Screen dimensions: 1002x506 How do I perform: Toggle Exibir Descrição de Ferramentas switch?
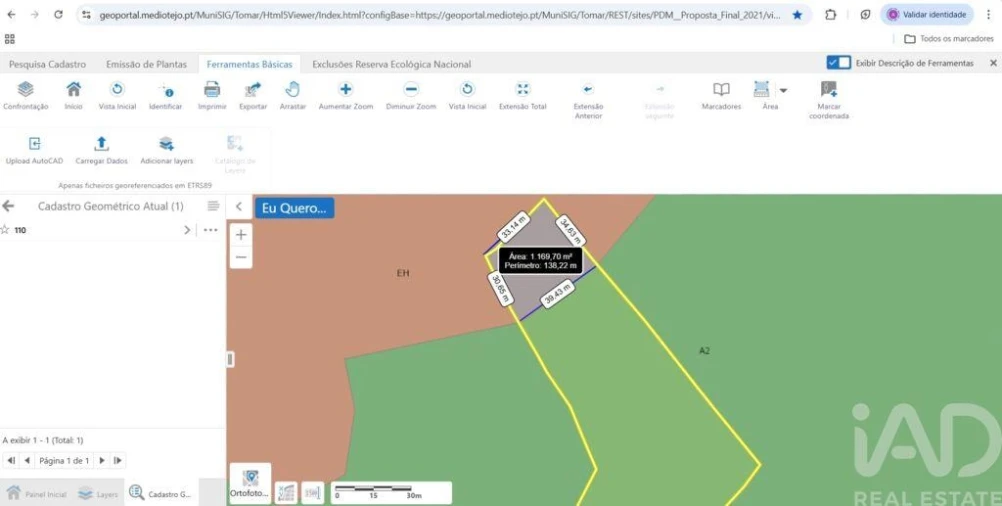(x=838, y=63)
